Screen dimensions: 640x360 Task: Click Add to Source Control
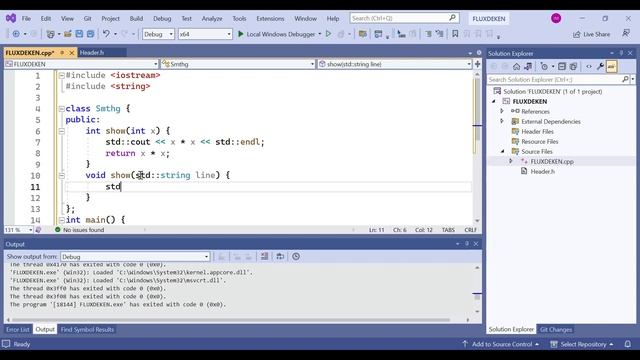(501, 344)
